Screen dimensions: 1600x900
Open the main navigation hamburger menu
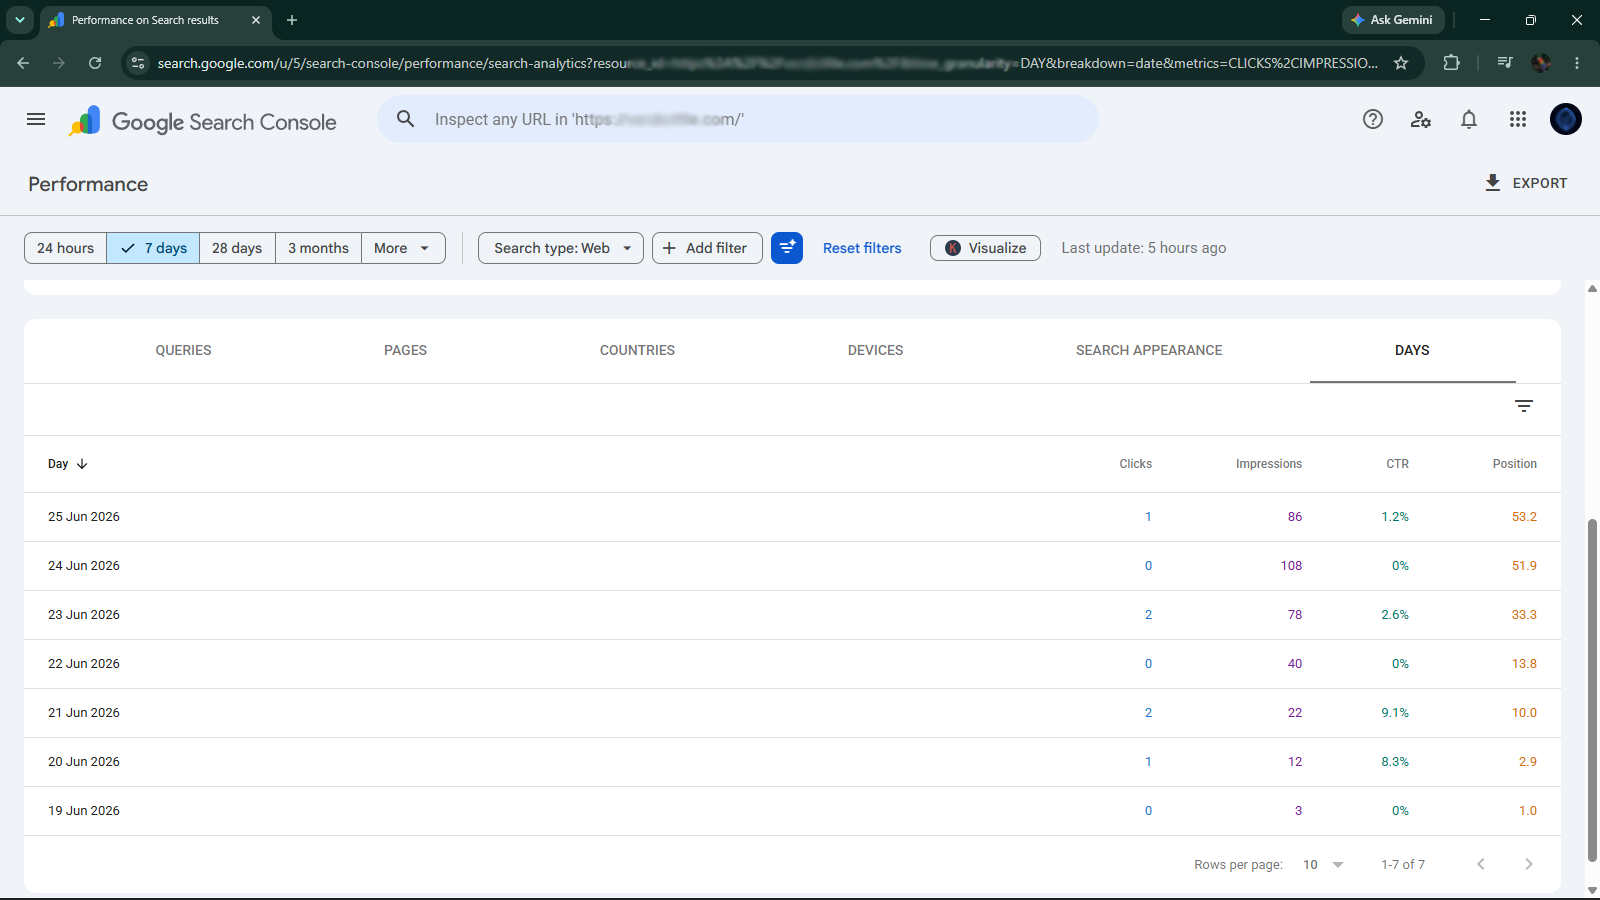pyautogui.click(x=36, y=119)
